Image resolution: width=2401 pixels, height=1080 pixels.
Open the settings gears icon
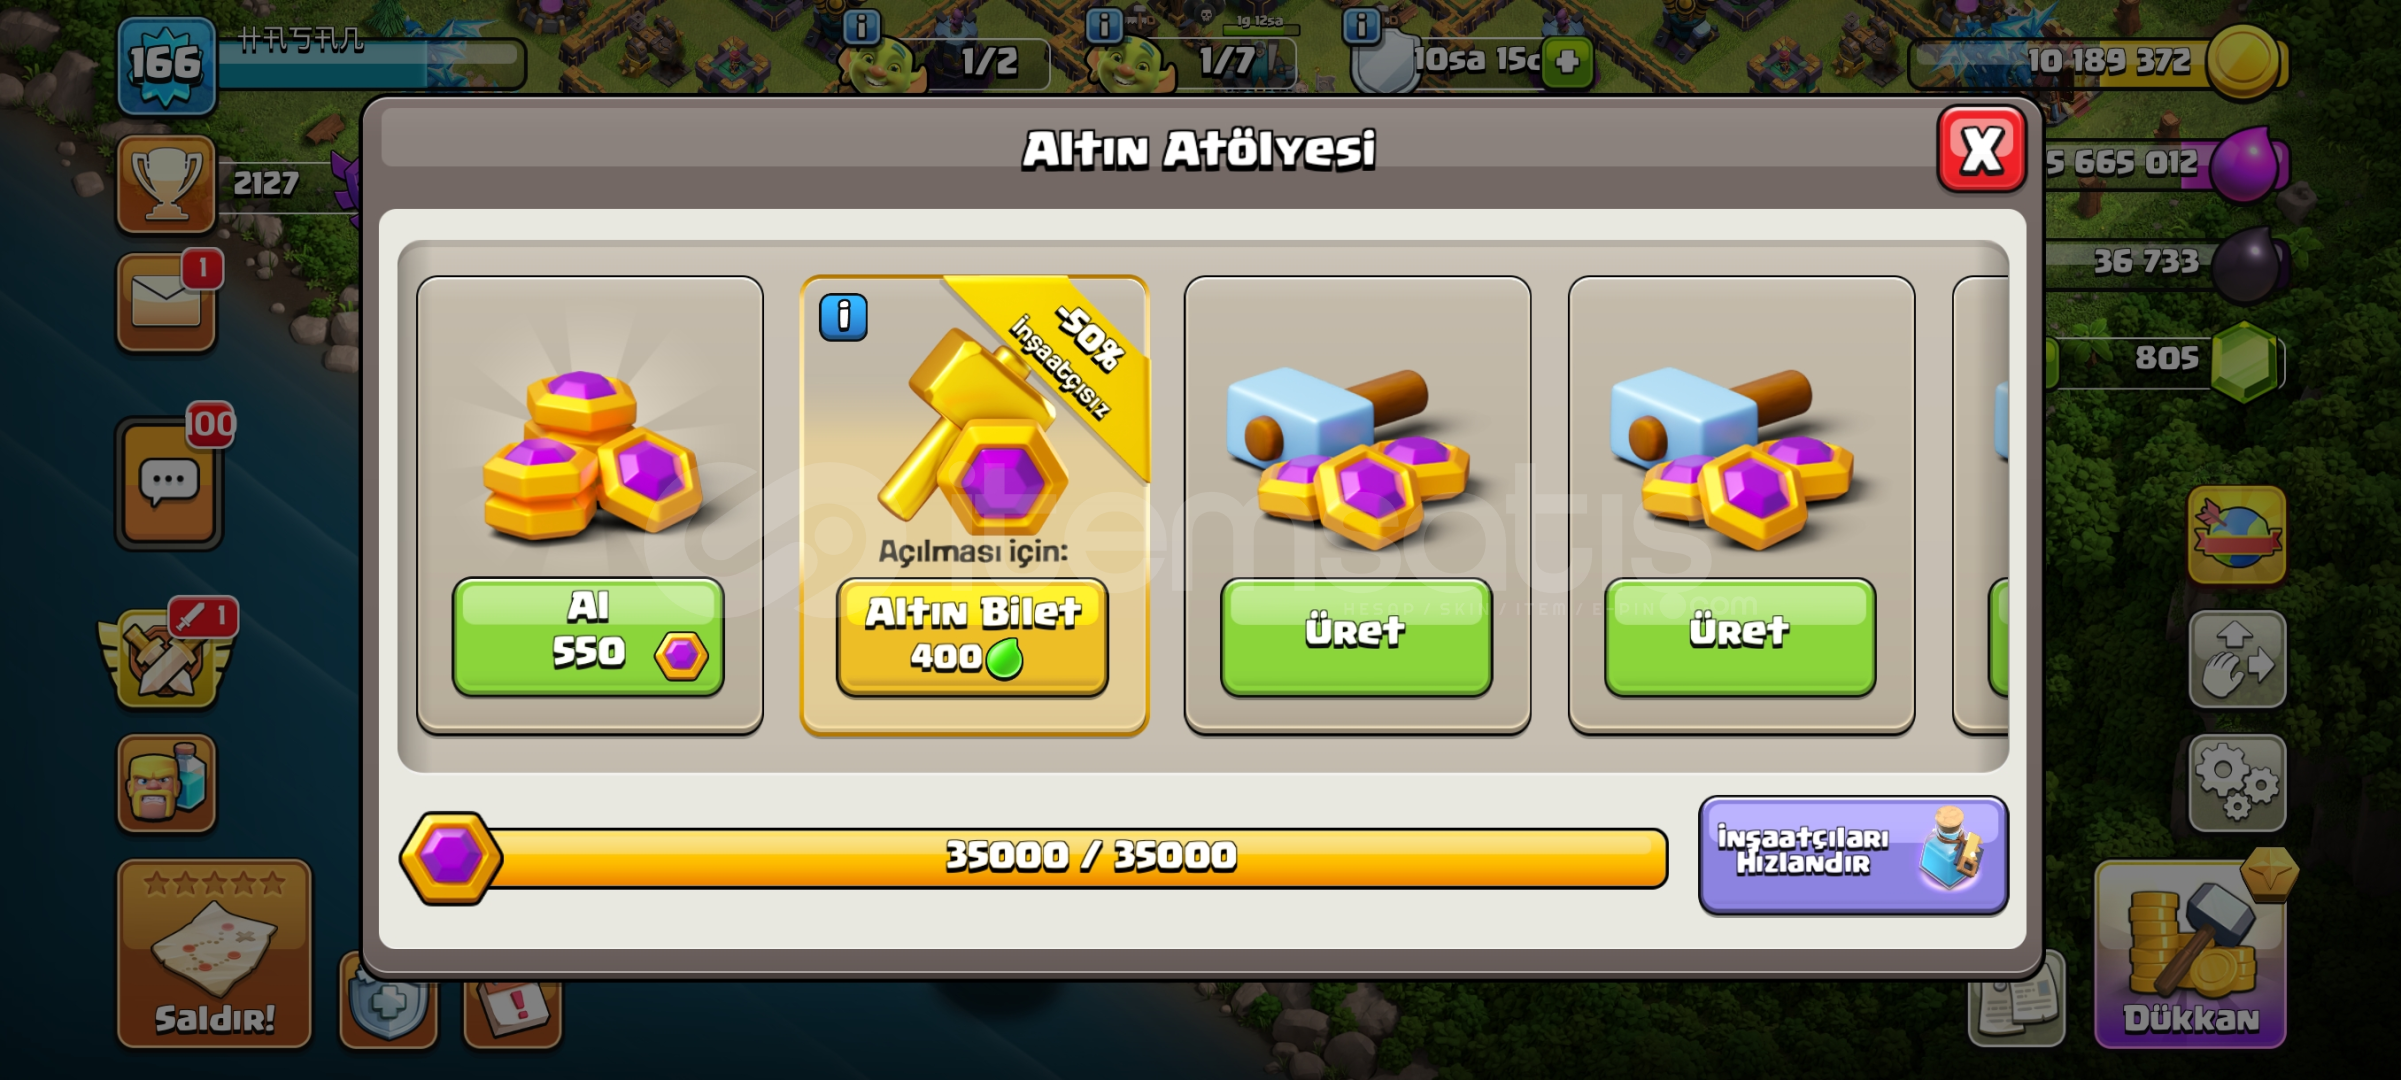tap(2237, 784)
